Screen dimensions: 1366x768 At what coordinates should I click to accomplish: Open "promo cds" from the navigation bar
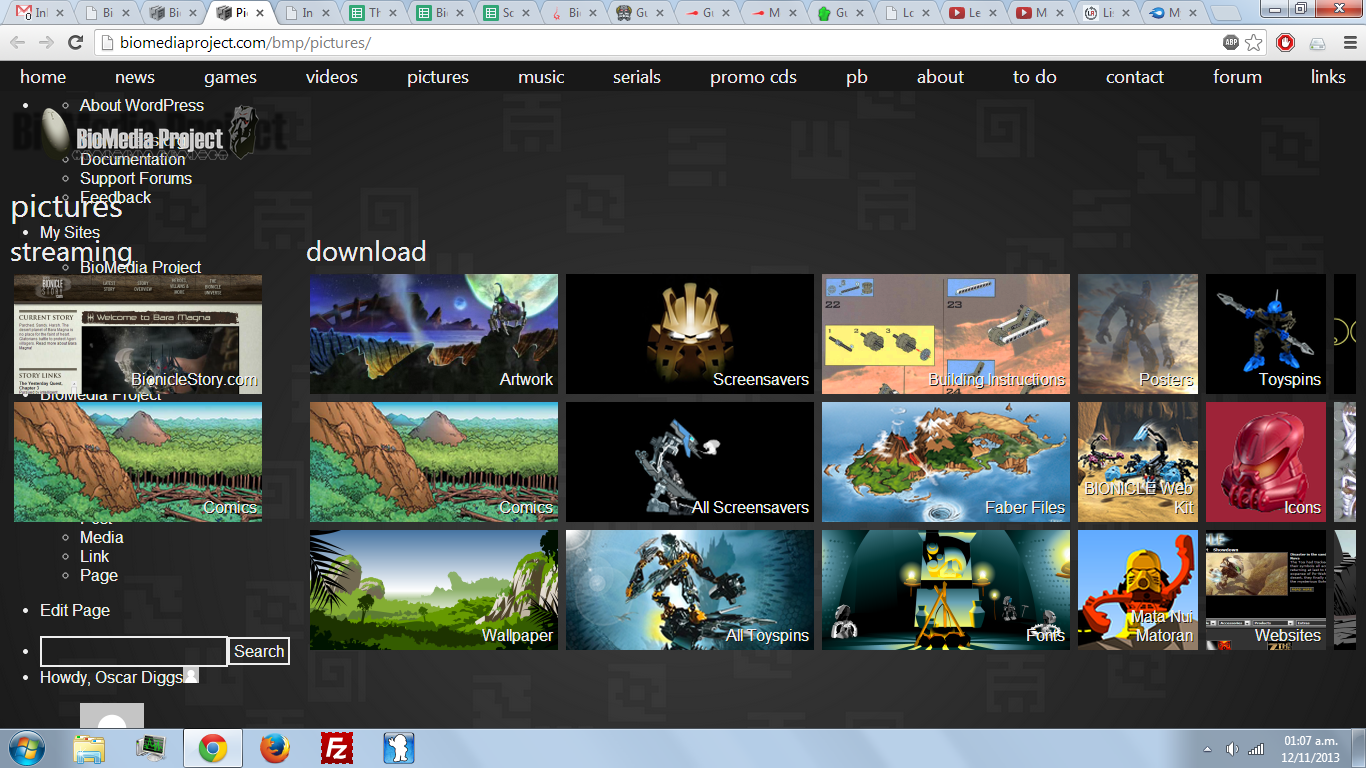click(x=752, y=76)
